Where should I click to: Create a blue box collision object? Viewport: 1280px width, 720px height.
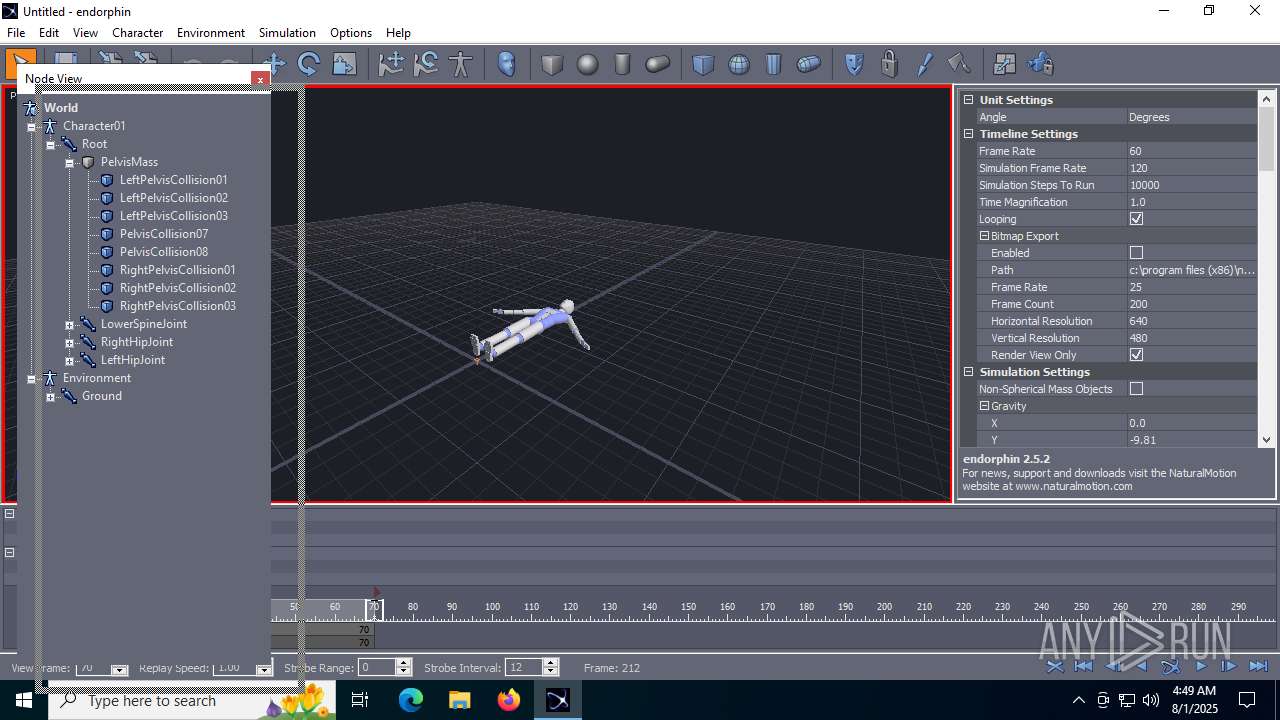point(704,64)
